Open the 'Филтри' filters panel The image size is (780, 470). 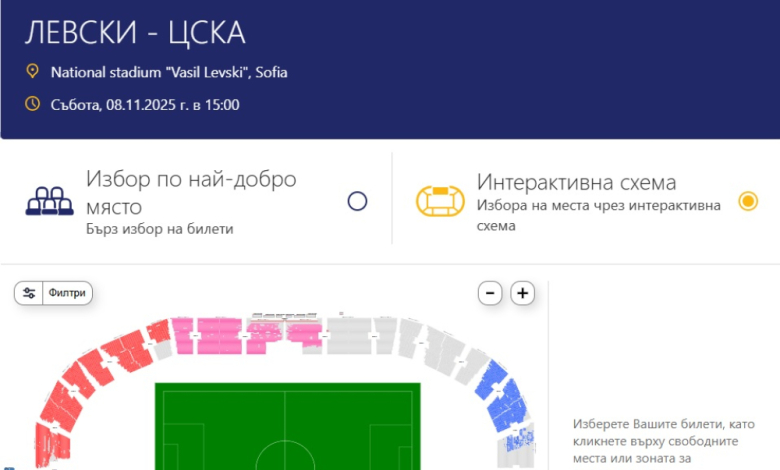(x=68, y=293)
